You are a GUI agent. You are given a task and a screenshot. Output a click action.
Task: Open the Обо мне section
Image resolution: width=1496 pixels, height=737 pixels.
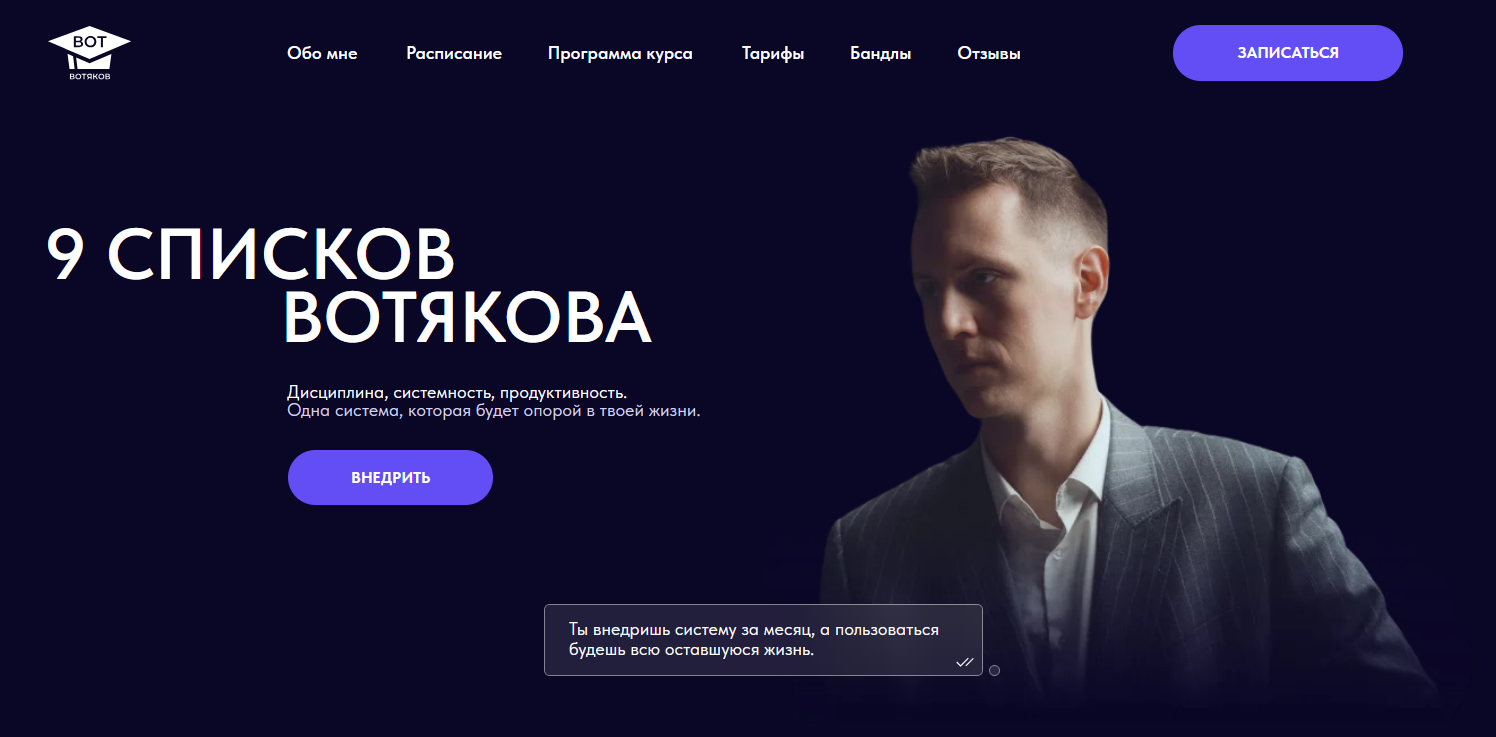click(322, 53)
